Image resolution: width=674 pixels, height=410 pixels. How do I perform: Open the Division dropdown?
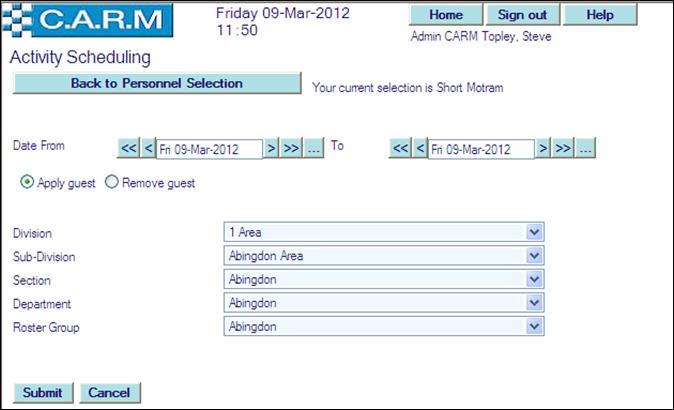point(535,232)
